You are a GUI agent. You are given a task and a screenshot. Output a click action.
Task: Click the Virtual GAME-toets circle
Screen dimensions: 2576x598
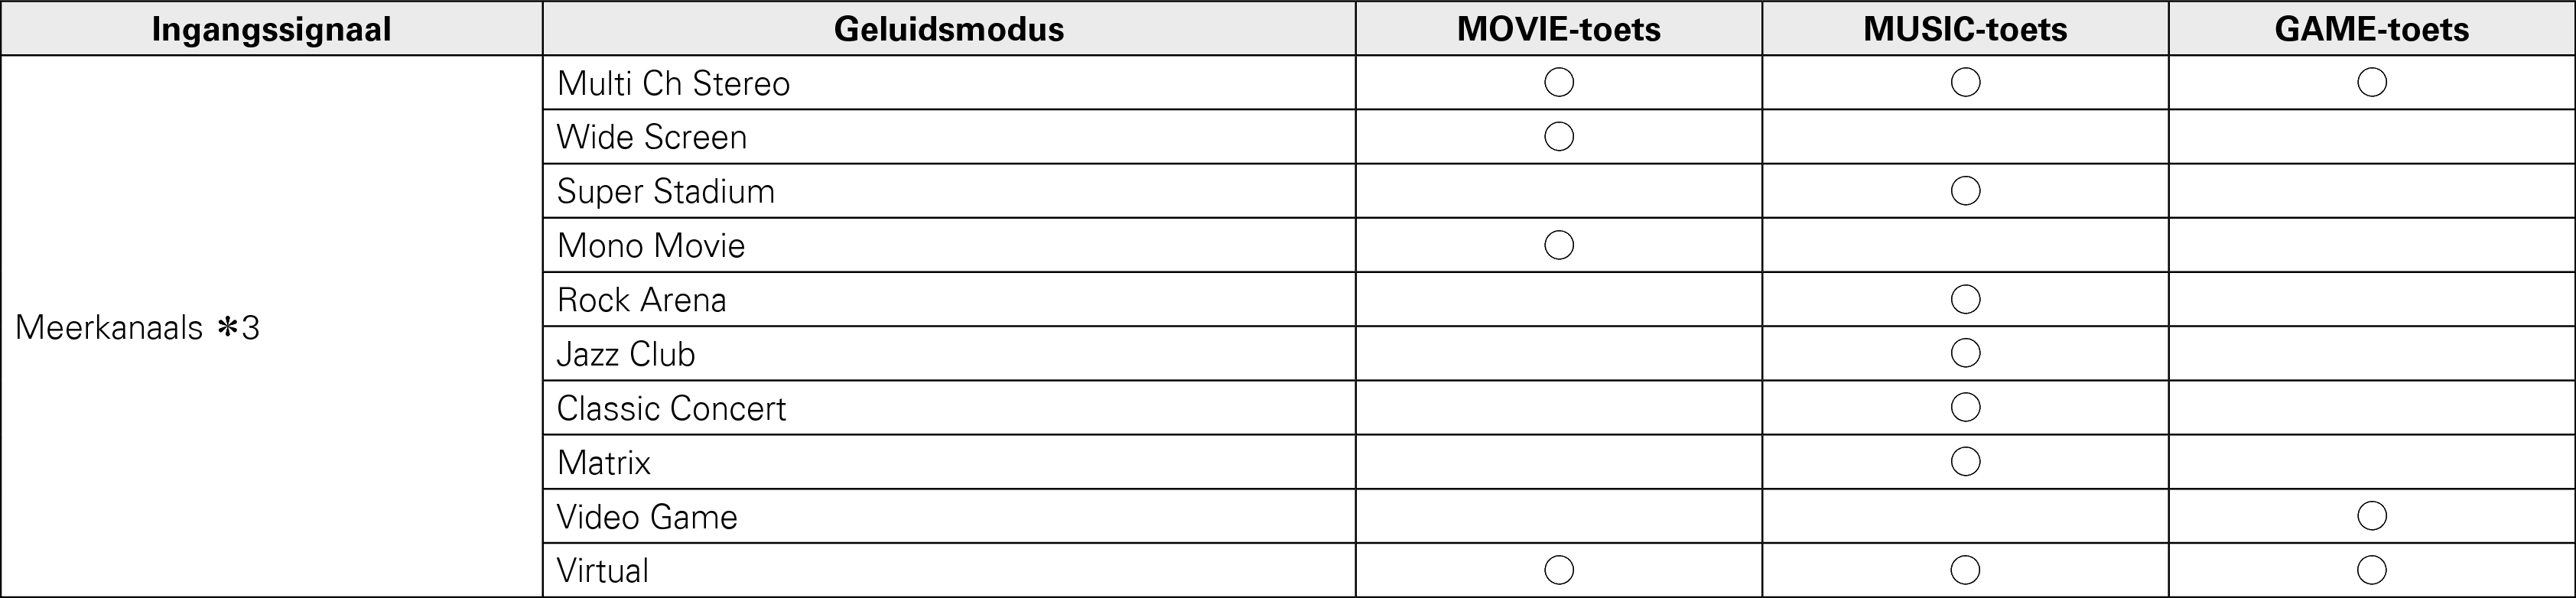tap(2372, 570)
